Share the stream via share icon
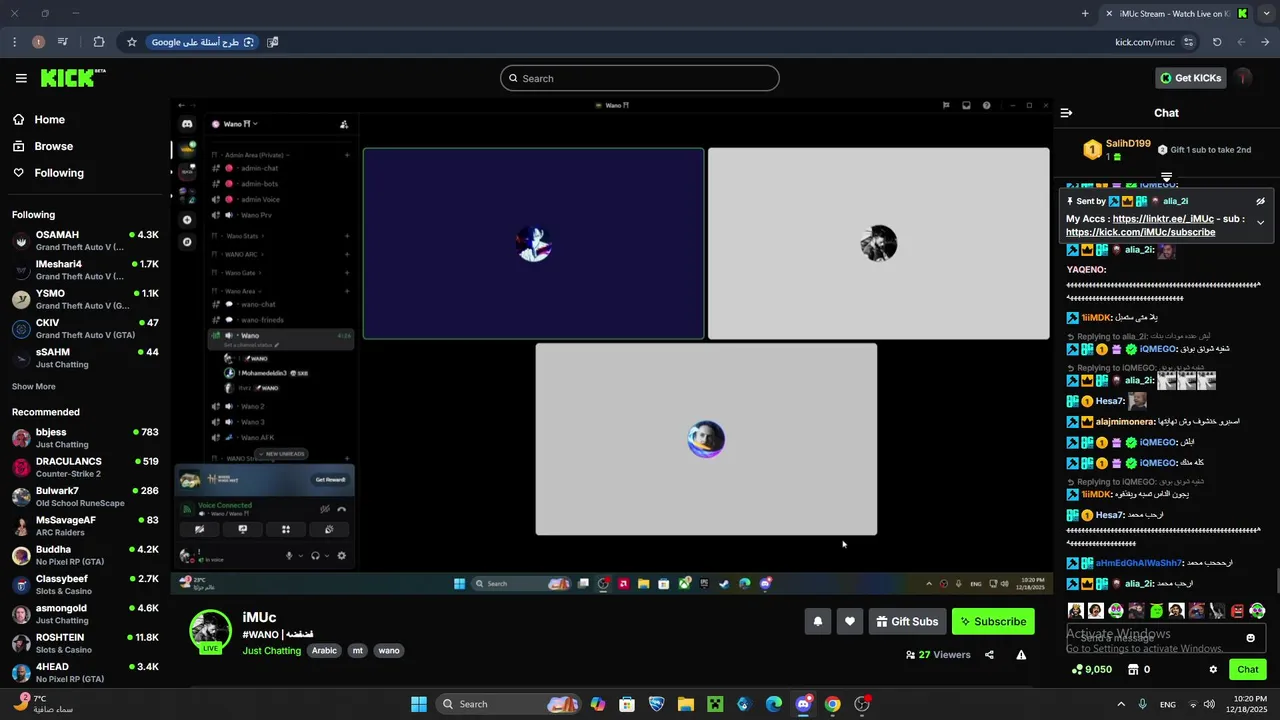Viewport: 1280px width, 720px height. 989,655
